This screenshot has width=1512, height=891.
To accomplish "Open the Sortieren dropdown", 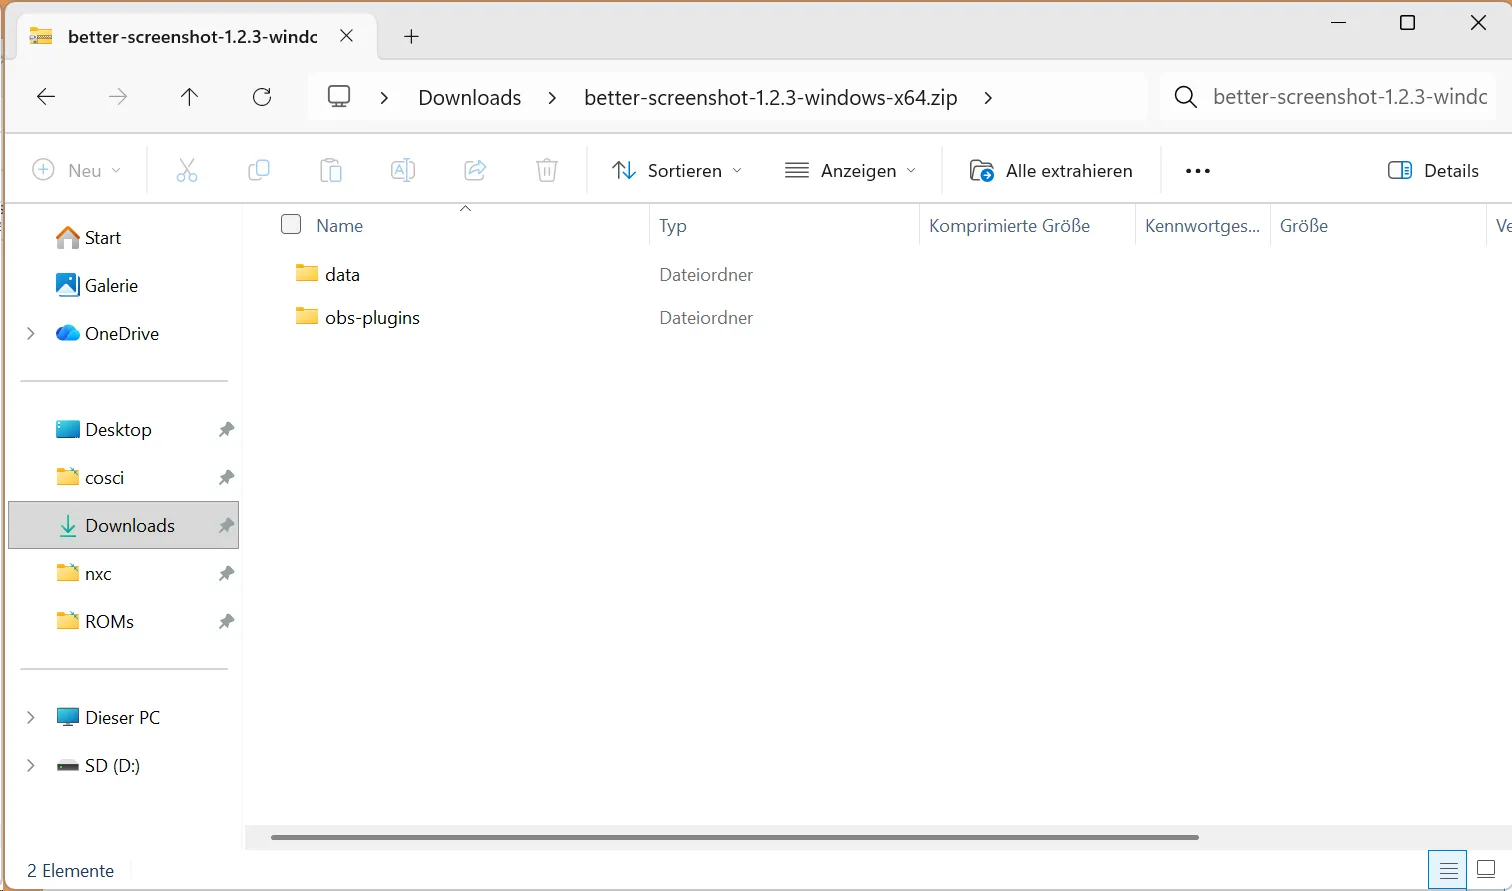I will tap(677, 171).
